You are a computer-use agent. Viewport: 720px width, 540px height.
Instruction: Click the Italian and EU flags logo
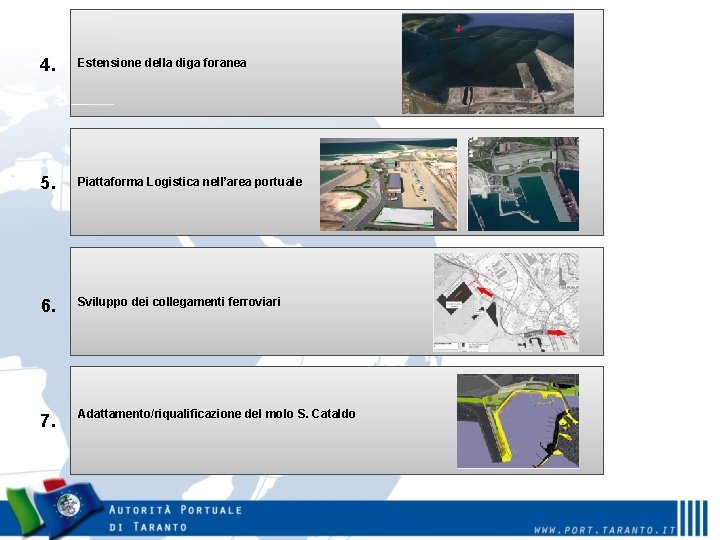pyautogui.click(x=54, y=507)
